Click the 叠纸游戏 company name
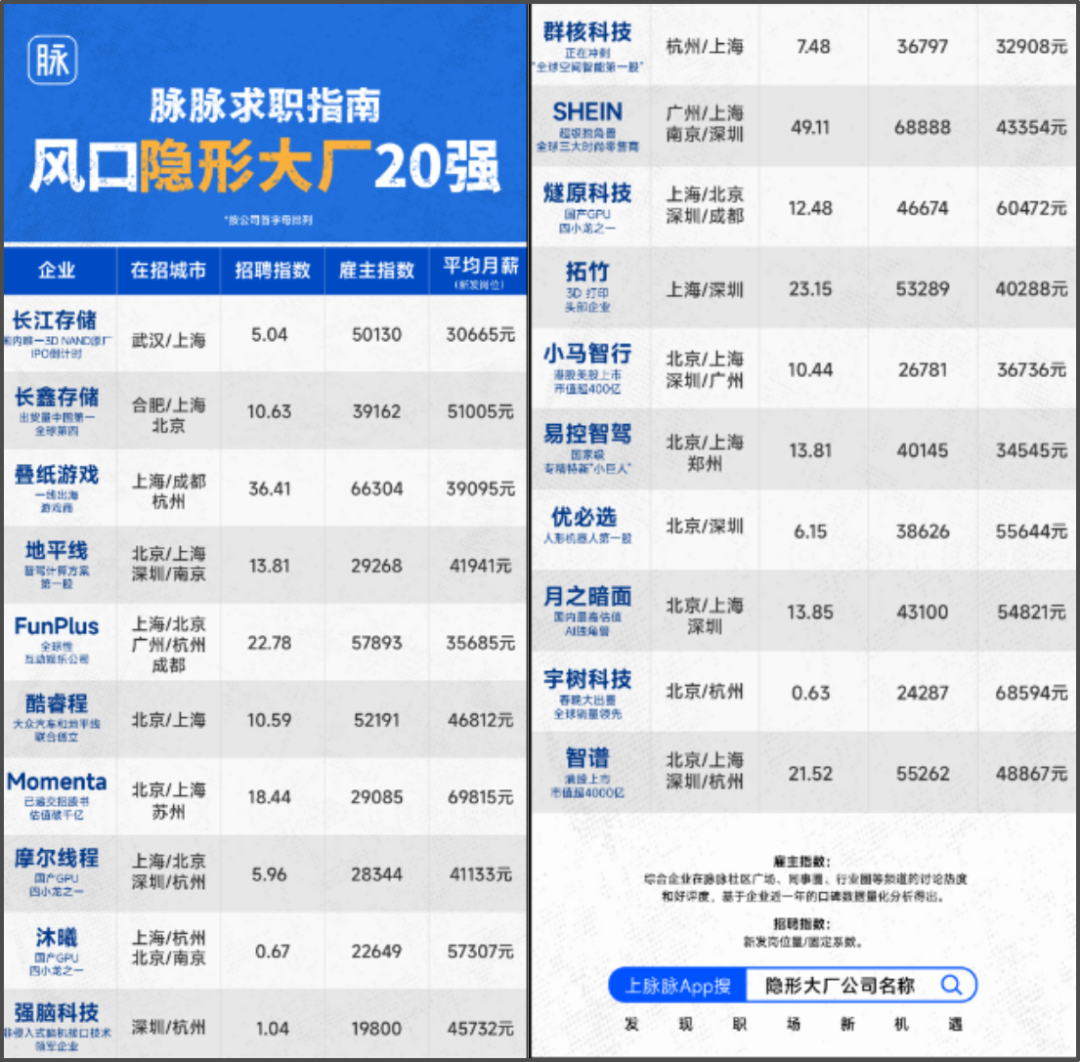The image size is (1080, 1062). [57, 474]
